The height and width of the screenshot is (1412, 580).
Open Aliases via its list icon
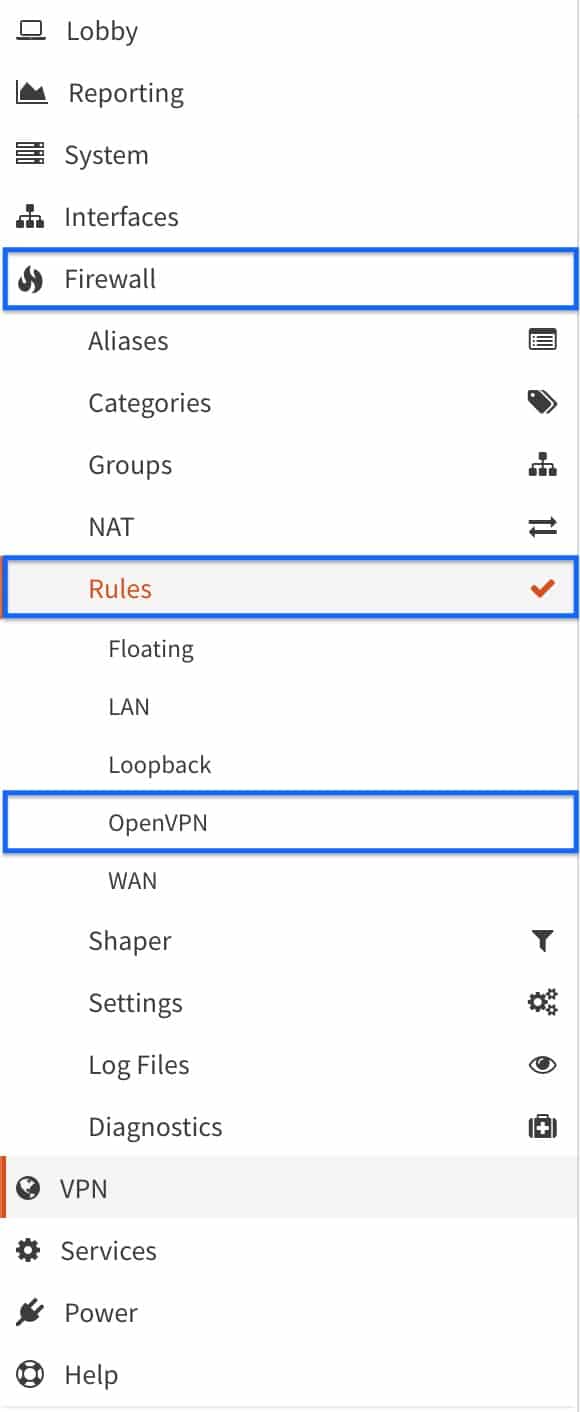click(x=542, y=340)
